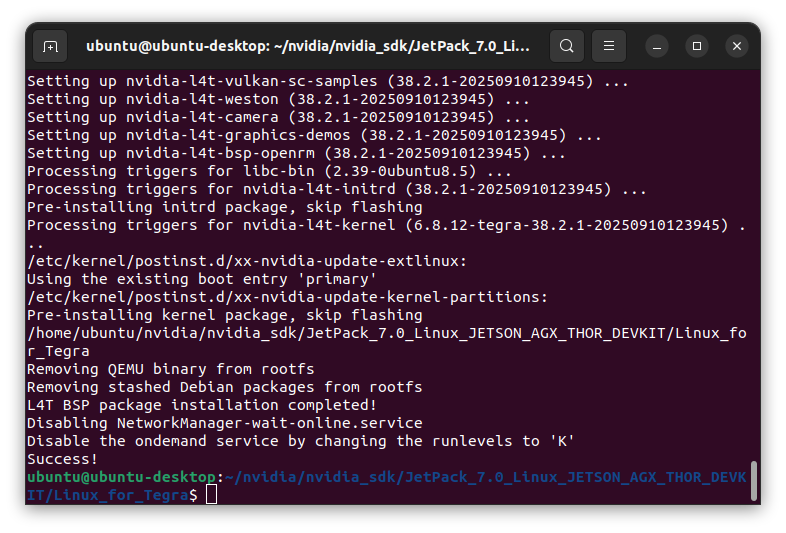Minimize the terminal window
The image size is (786, 533).
[657, 47]
